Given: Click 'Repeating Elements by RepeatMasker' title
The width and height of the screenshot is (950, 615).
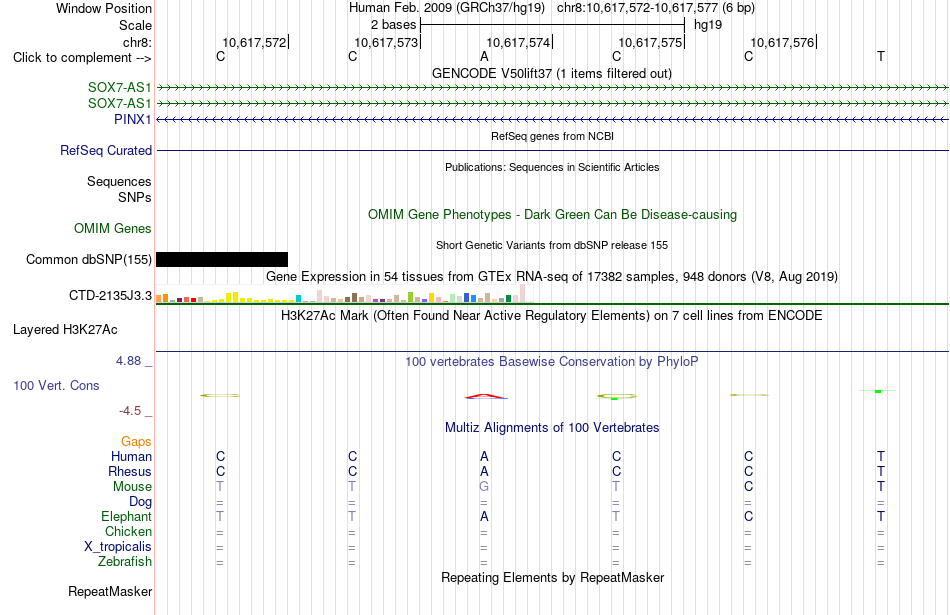Looking at the screenshot, I should tap(552, 577).
